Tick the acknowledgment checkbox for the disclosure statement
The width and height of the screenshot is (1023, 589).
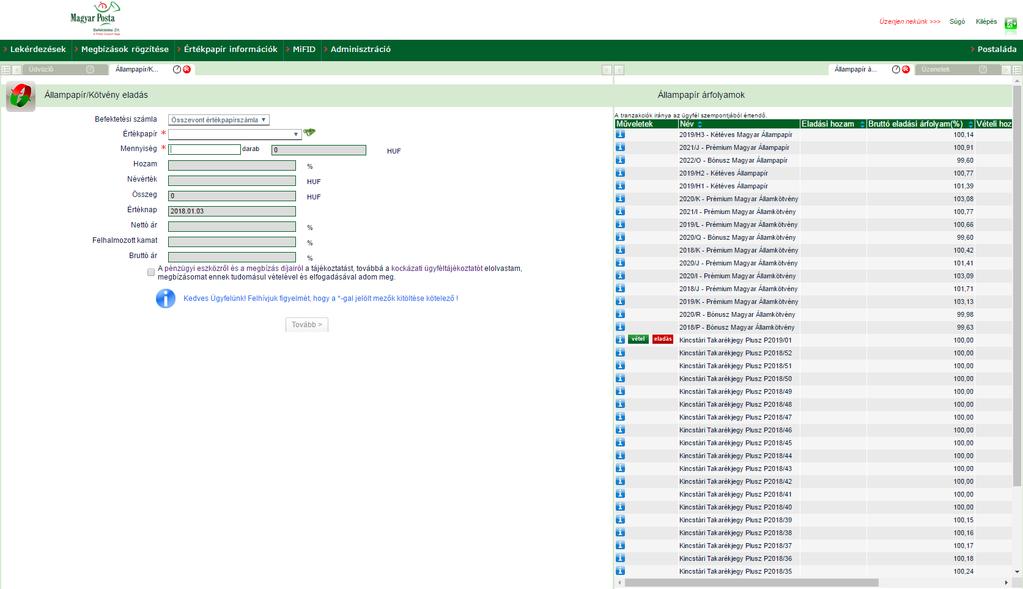pyautogui.click(x=151, y=272)
